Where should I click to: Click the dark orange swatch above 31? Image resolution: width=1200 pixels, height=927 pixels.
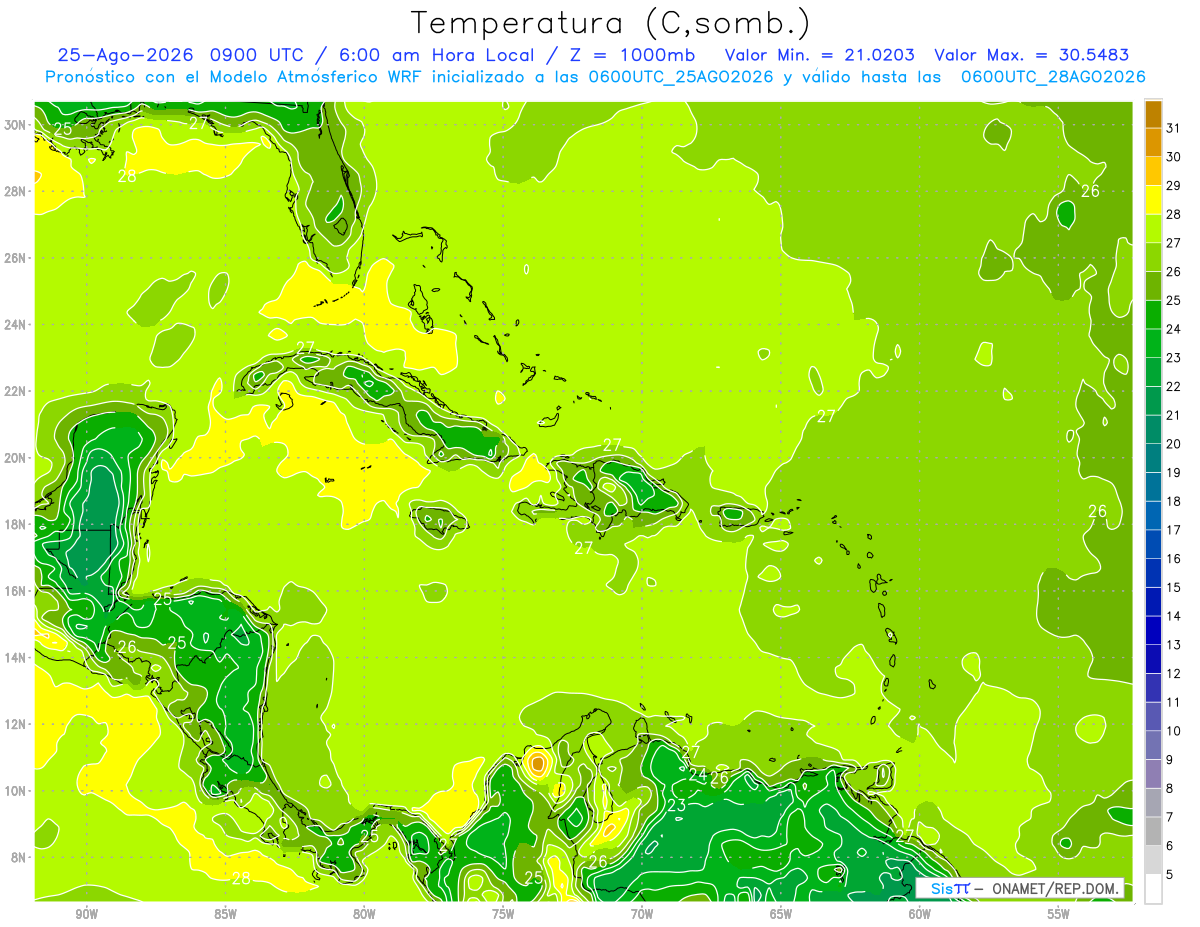click(1153, 114)
